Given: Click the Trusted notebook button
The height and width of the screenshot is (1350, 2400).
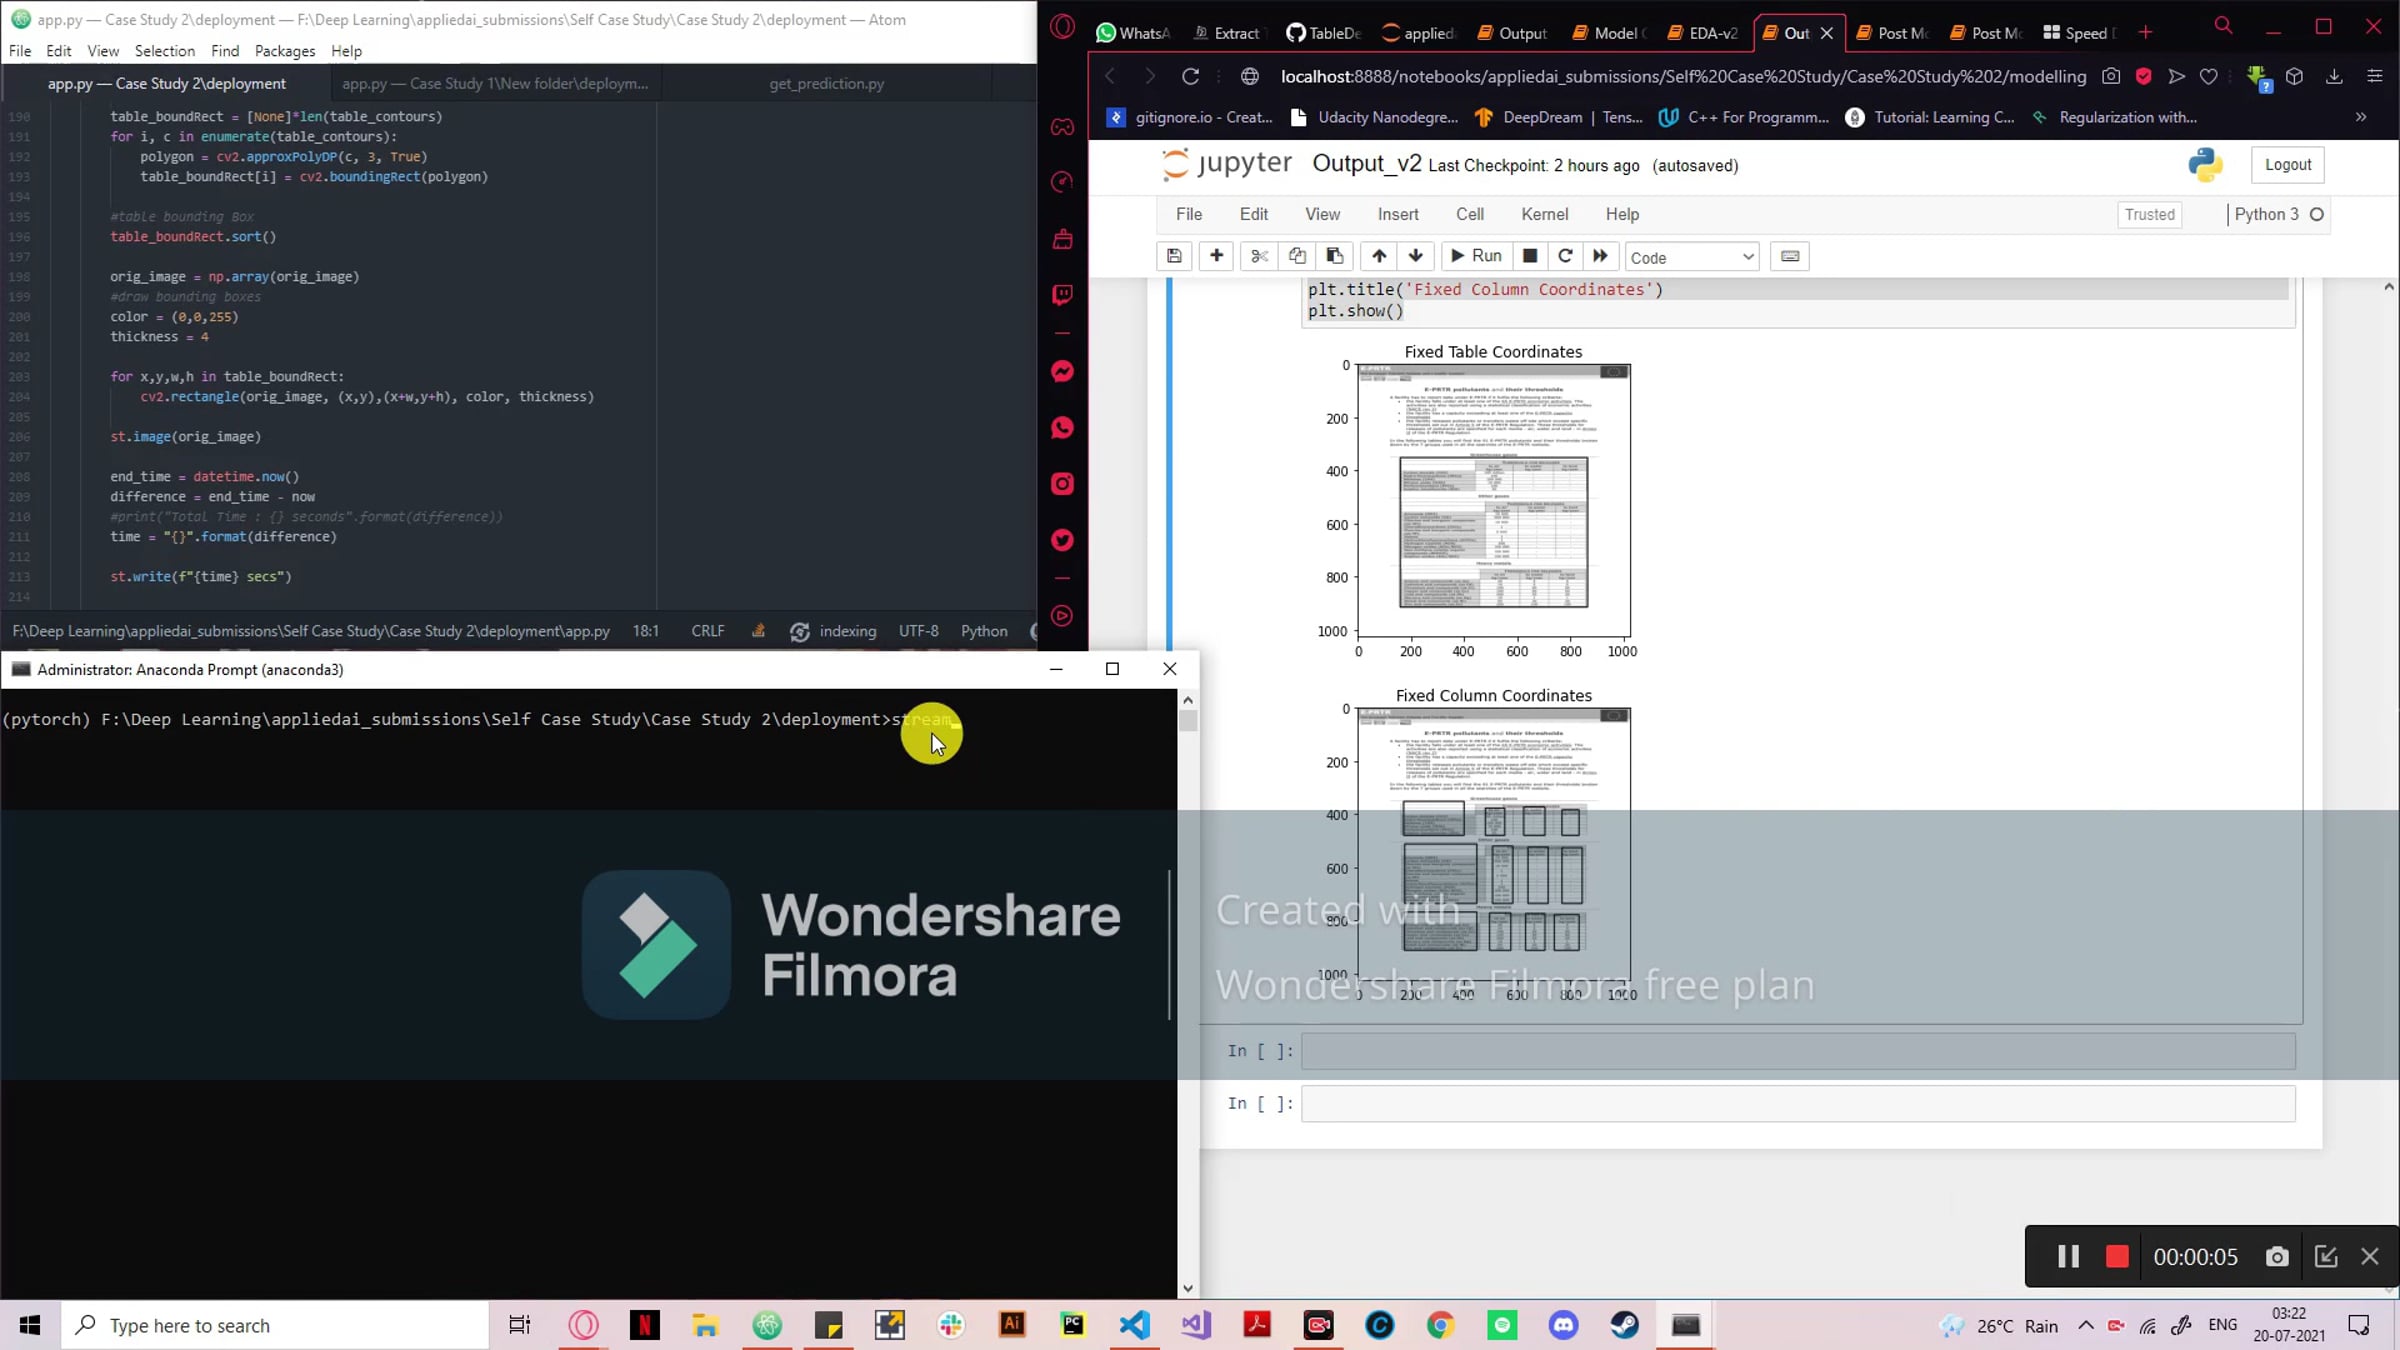Looking at the screenshot, I should pyautogui.click(x=2149, y=214).
